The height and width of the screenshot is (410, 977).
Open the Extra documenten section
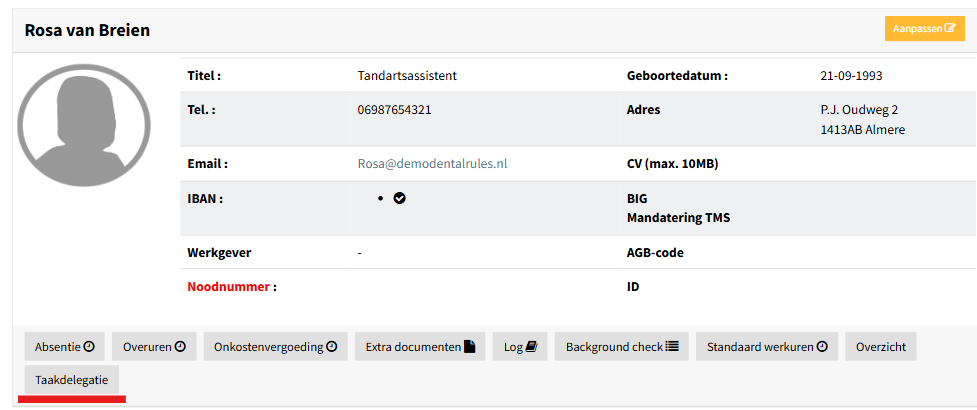(420, 346)
